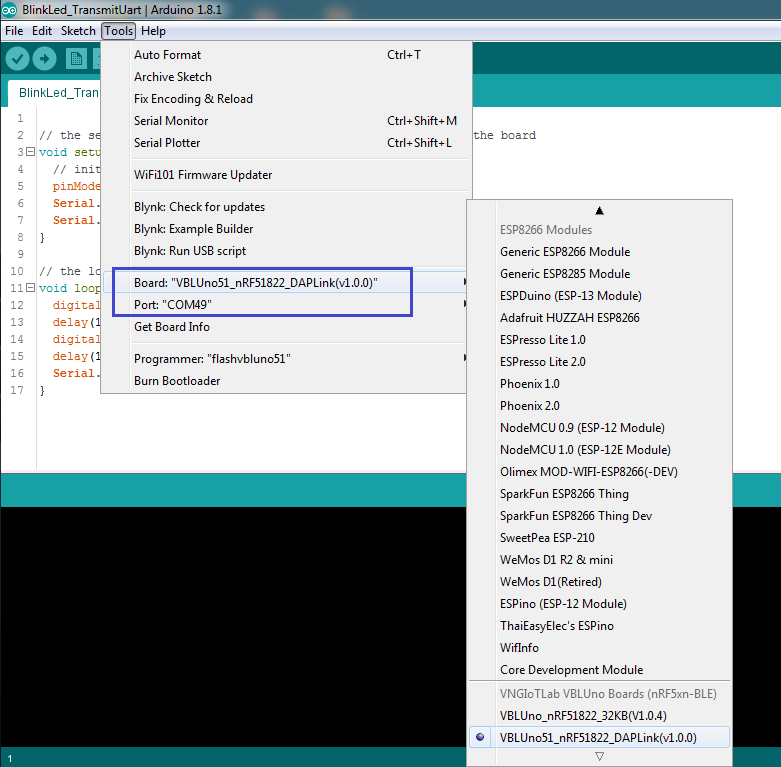
Task: Click the Arduino logo in title bar
Action: click(x=10, y=11)
